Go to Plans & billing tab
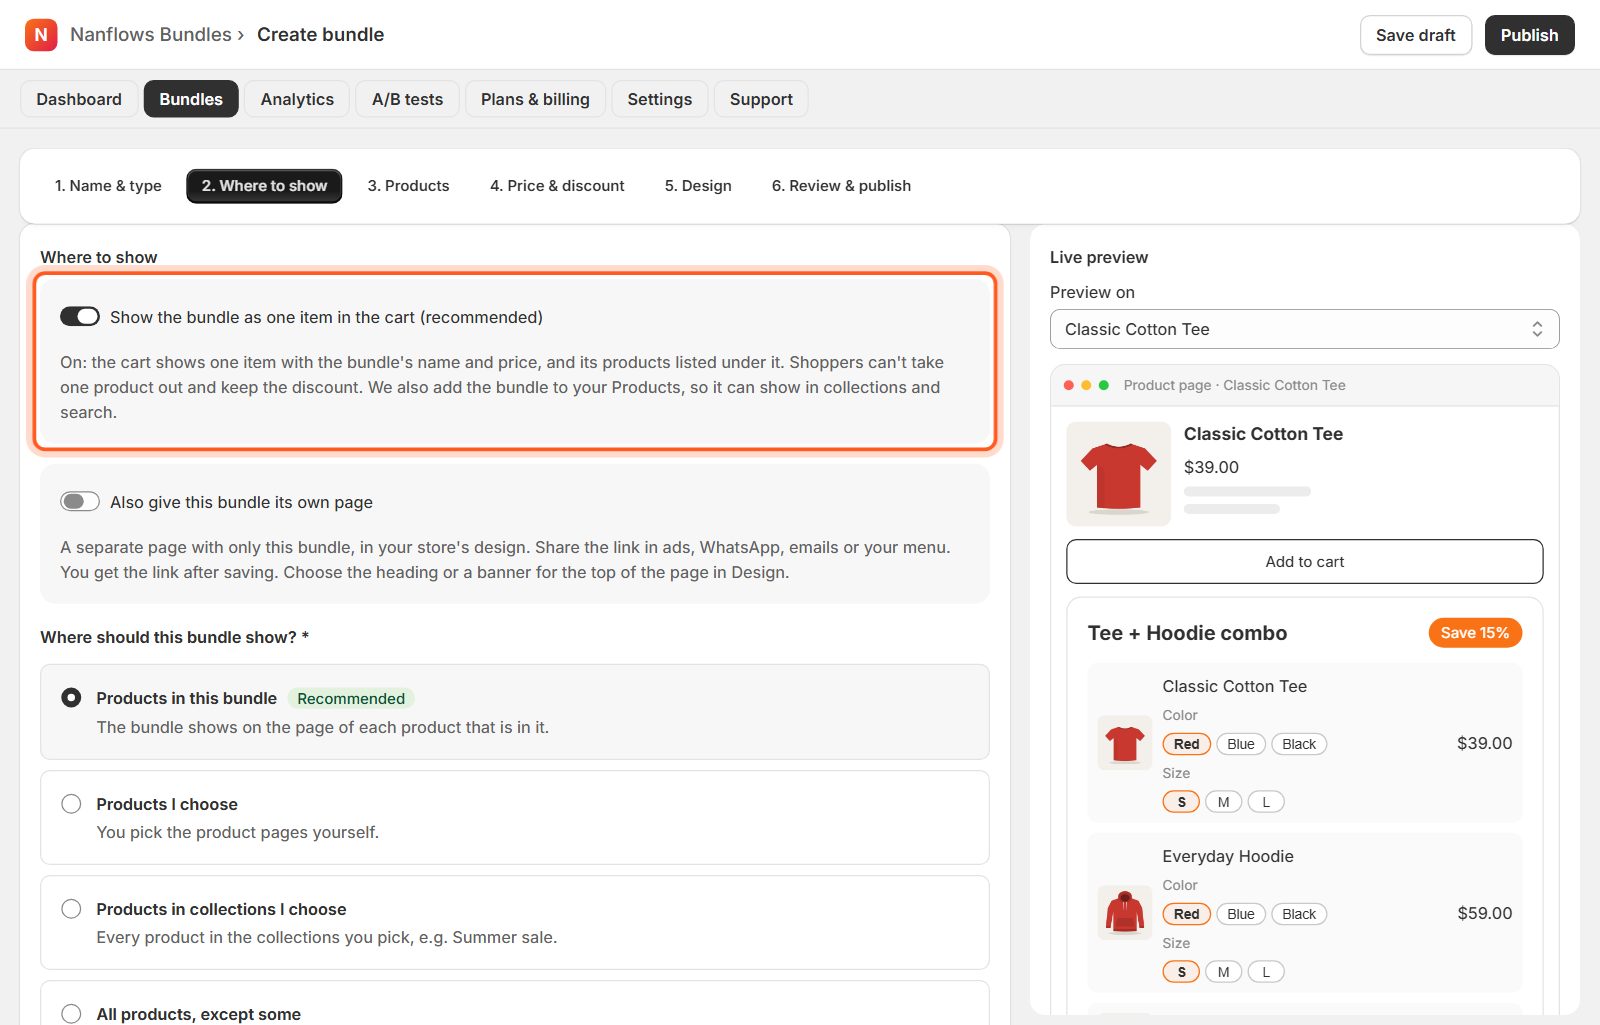This screenshot has height=1025, width=1600. tap(535, 99)
